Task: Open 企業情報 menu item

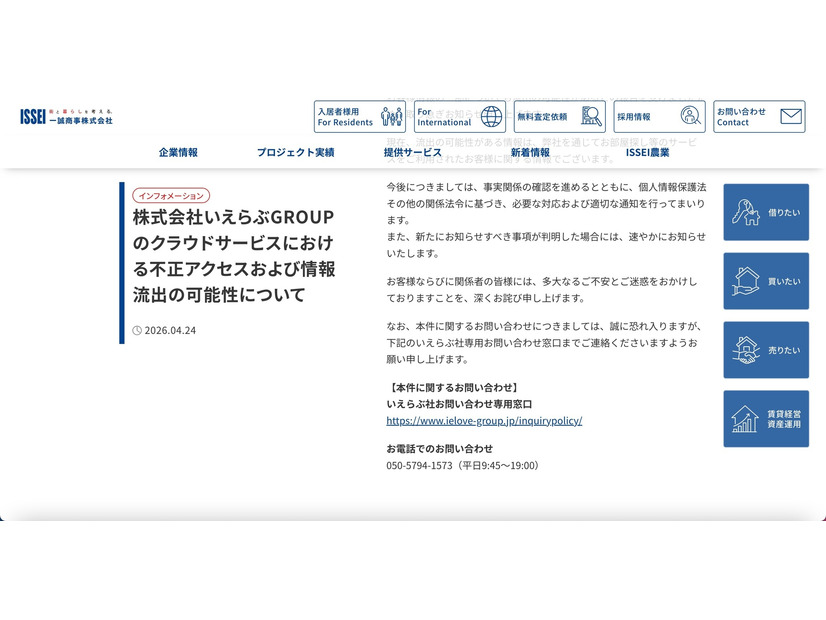Action: [178, 152]
